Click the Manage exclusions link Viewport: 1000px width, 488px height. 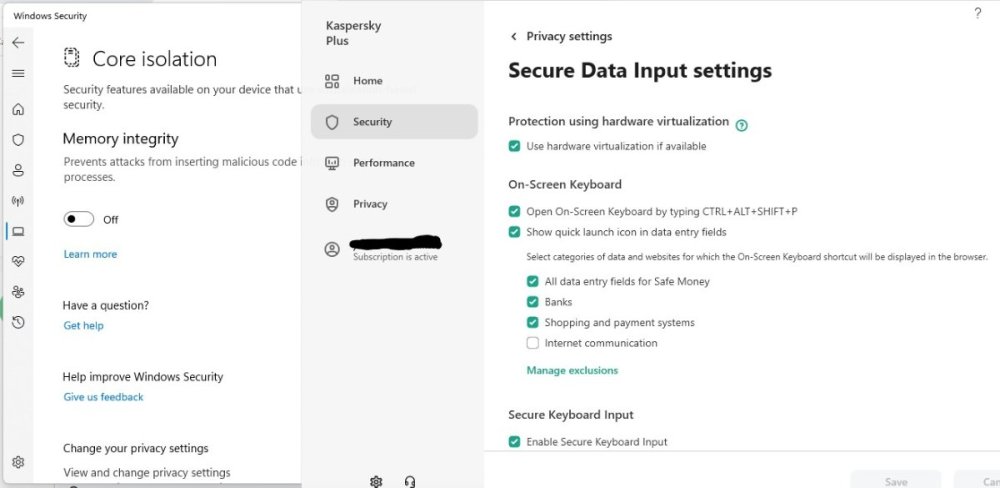click(572, 370)
